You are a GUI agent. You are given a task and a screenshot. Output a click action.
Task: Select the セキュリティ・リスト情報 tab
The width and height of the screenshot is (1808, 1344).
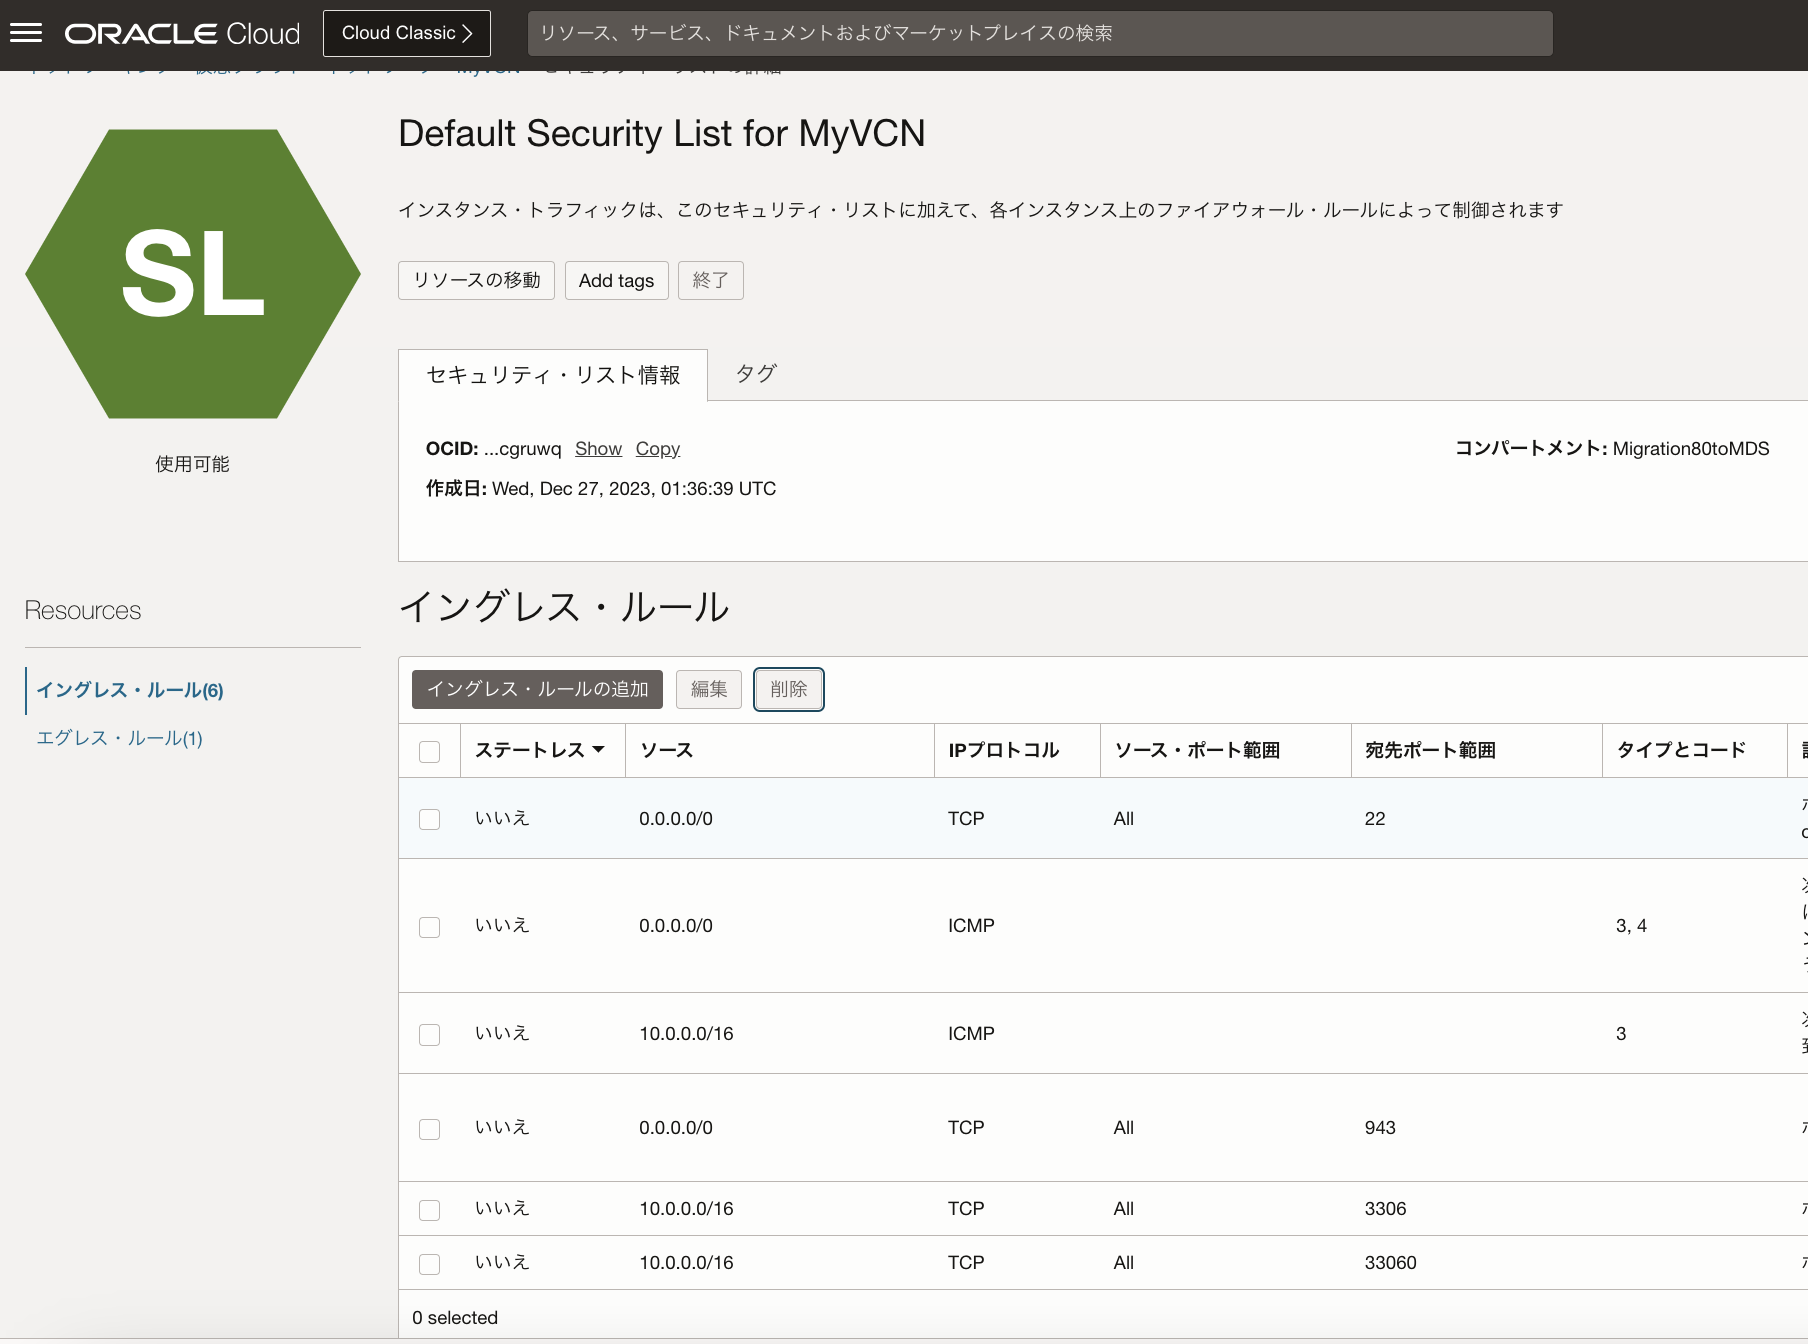click(553, 375)
